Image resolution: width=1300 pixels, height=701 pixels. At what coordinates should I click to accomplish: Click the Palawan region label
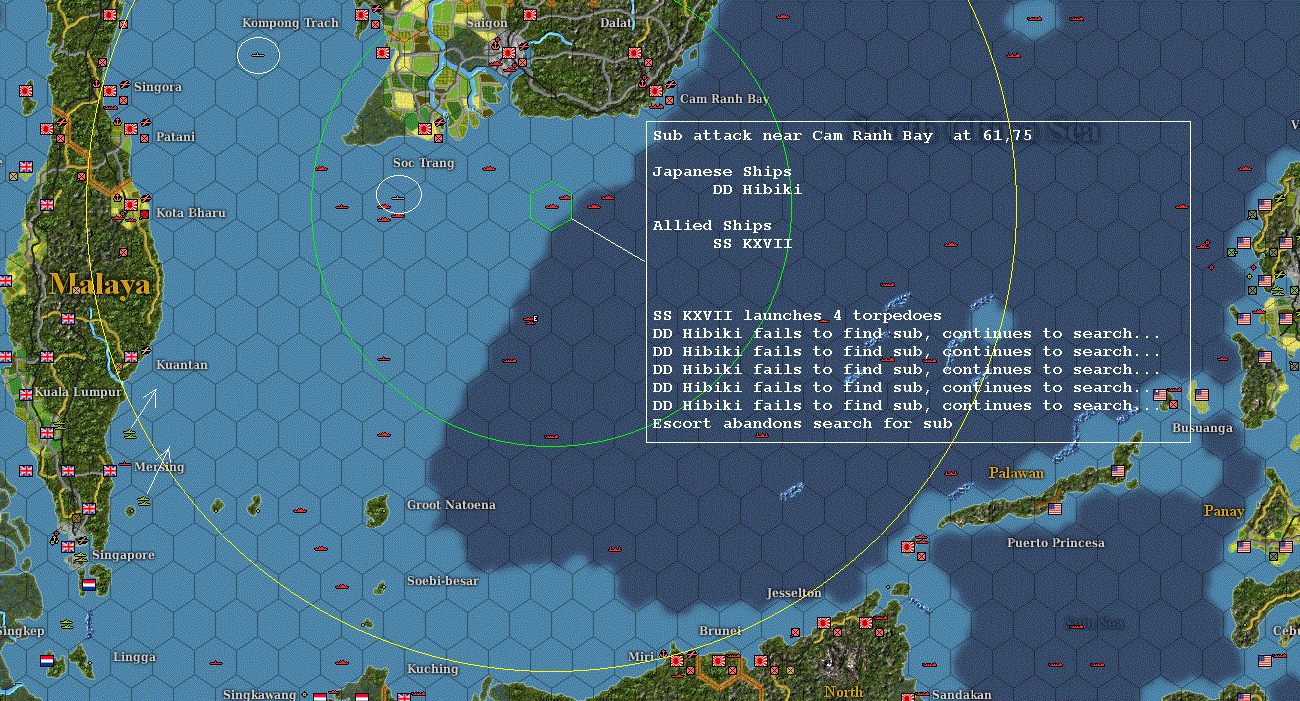click(1016, 473)
